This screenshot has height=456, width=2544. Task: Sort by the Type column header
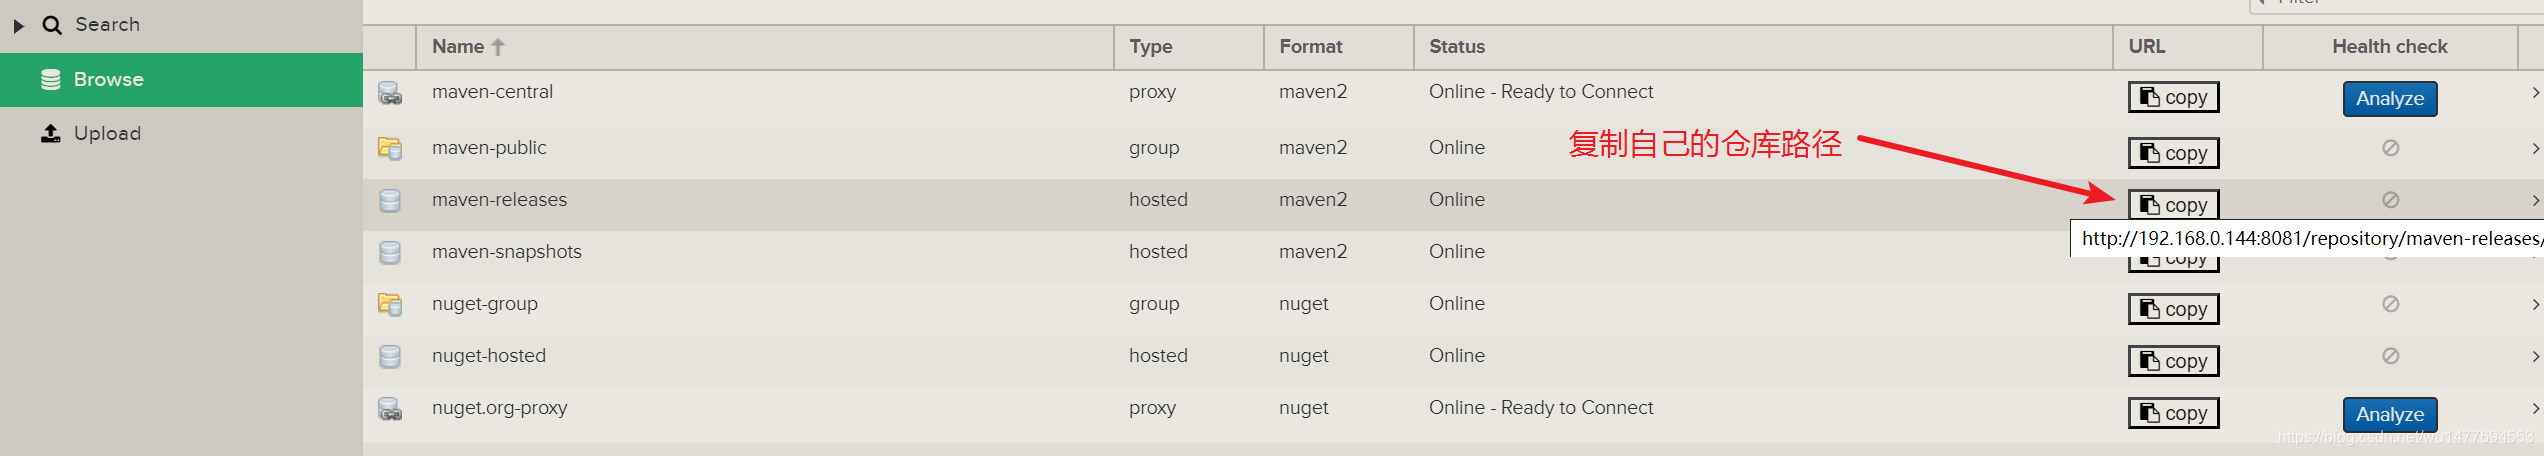[1189, 47]
